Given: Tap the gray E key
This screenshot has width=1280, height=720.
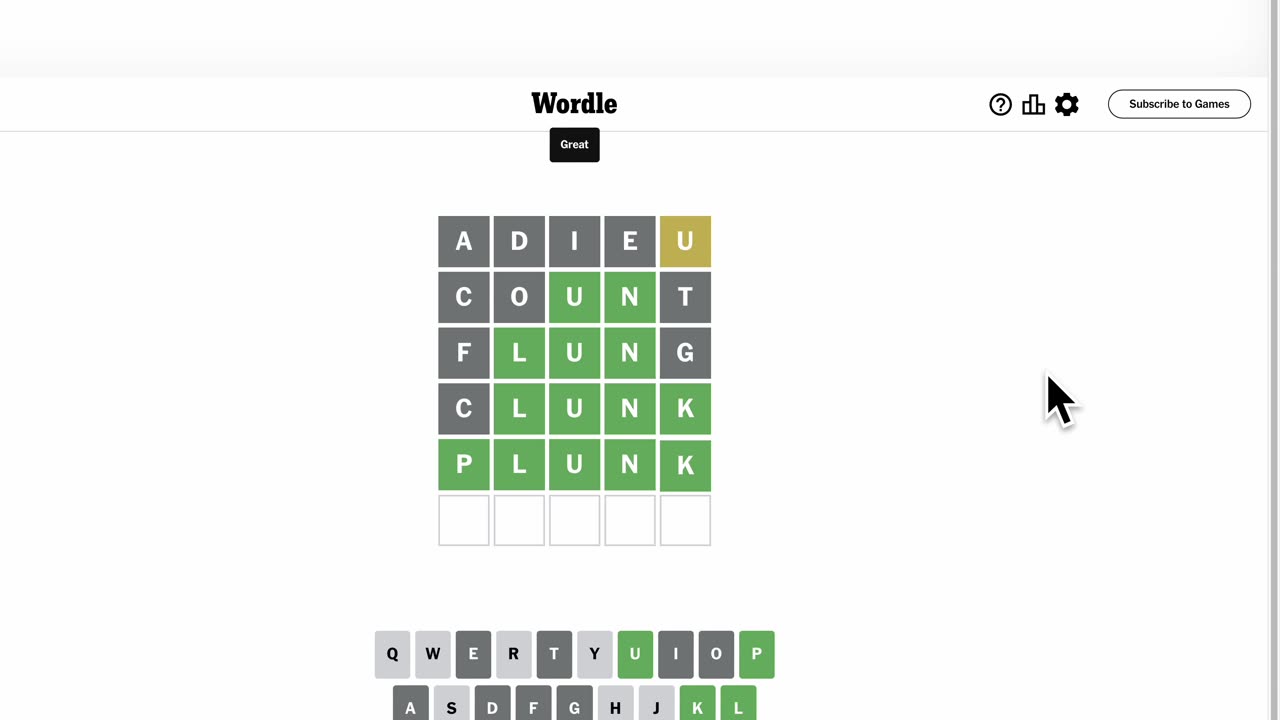Looking at the screenshot, I should (x=473, y=654).
